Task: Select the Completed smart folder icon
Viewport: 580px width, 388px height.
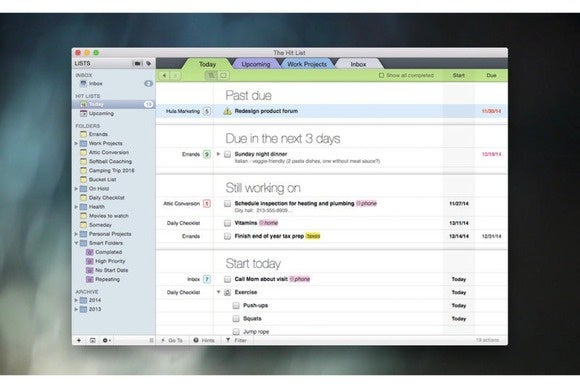Action: point(90,252)
